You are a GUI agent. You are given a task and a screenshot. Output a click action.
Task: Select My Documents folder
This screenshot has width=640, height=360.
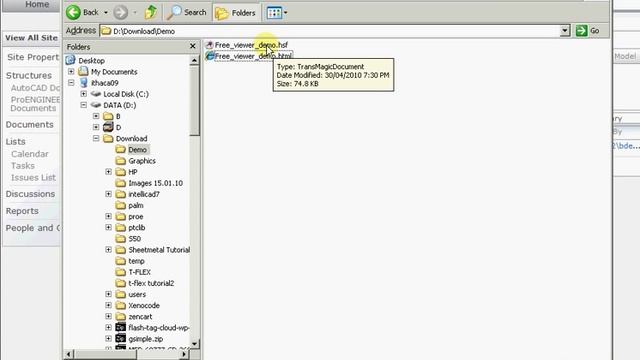114,72
